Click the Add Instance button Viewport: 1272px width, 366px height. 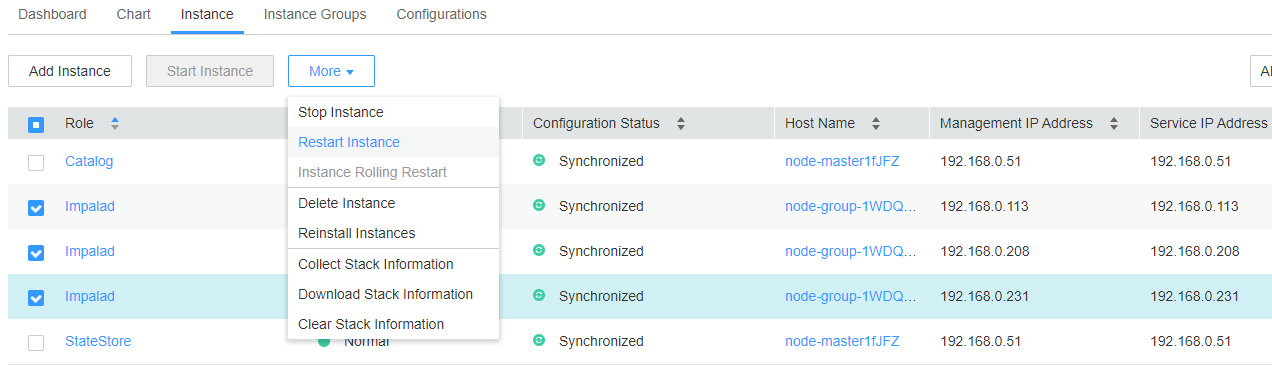coord(70,71)
